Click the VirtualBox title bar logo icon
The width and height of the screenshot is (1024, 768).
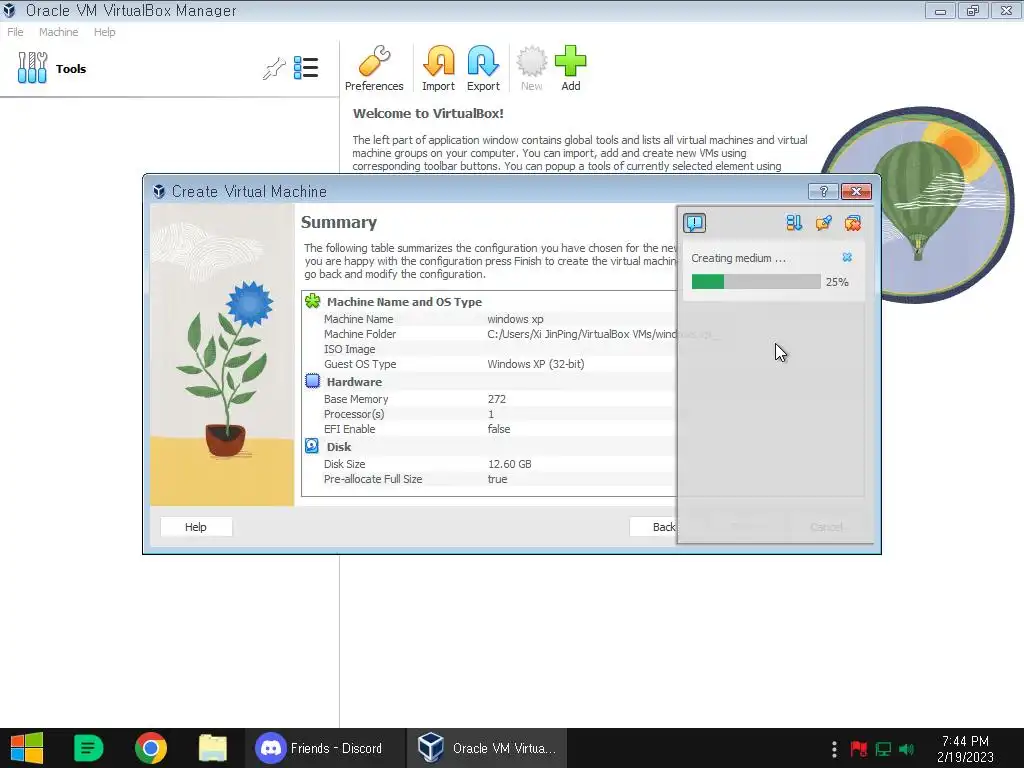coord(9,10)
